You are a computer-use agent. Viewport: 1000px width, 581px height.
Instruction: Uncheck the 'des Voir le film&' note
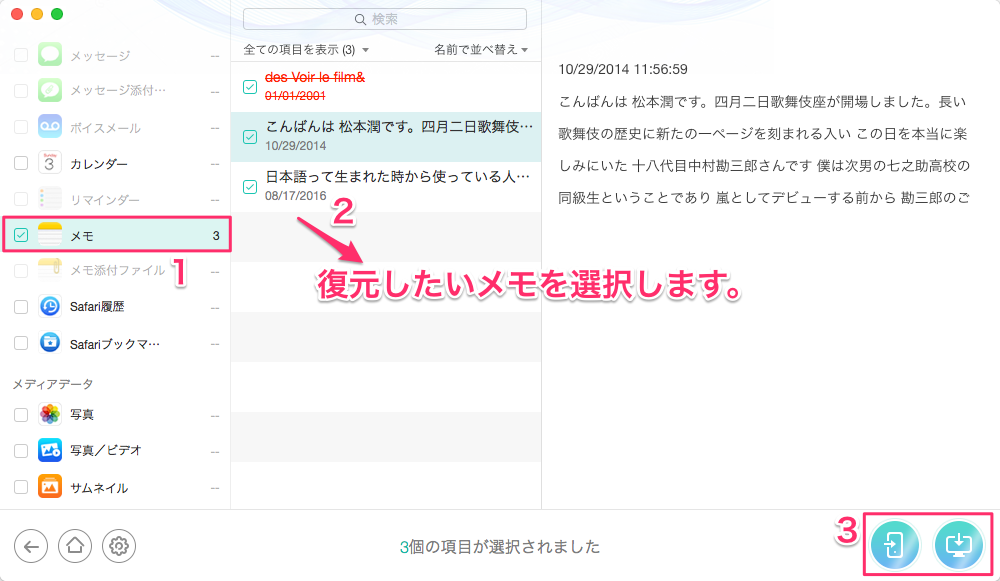point(250,87)
